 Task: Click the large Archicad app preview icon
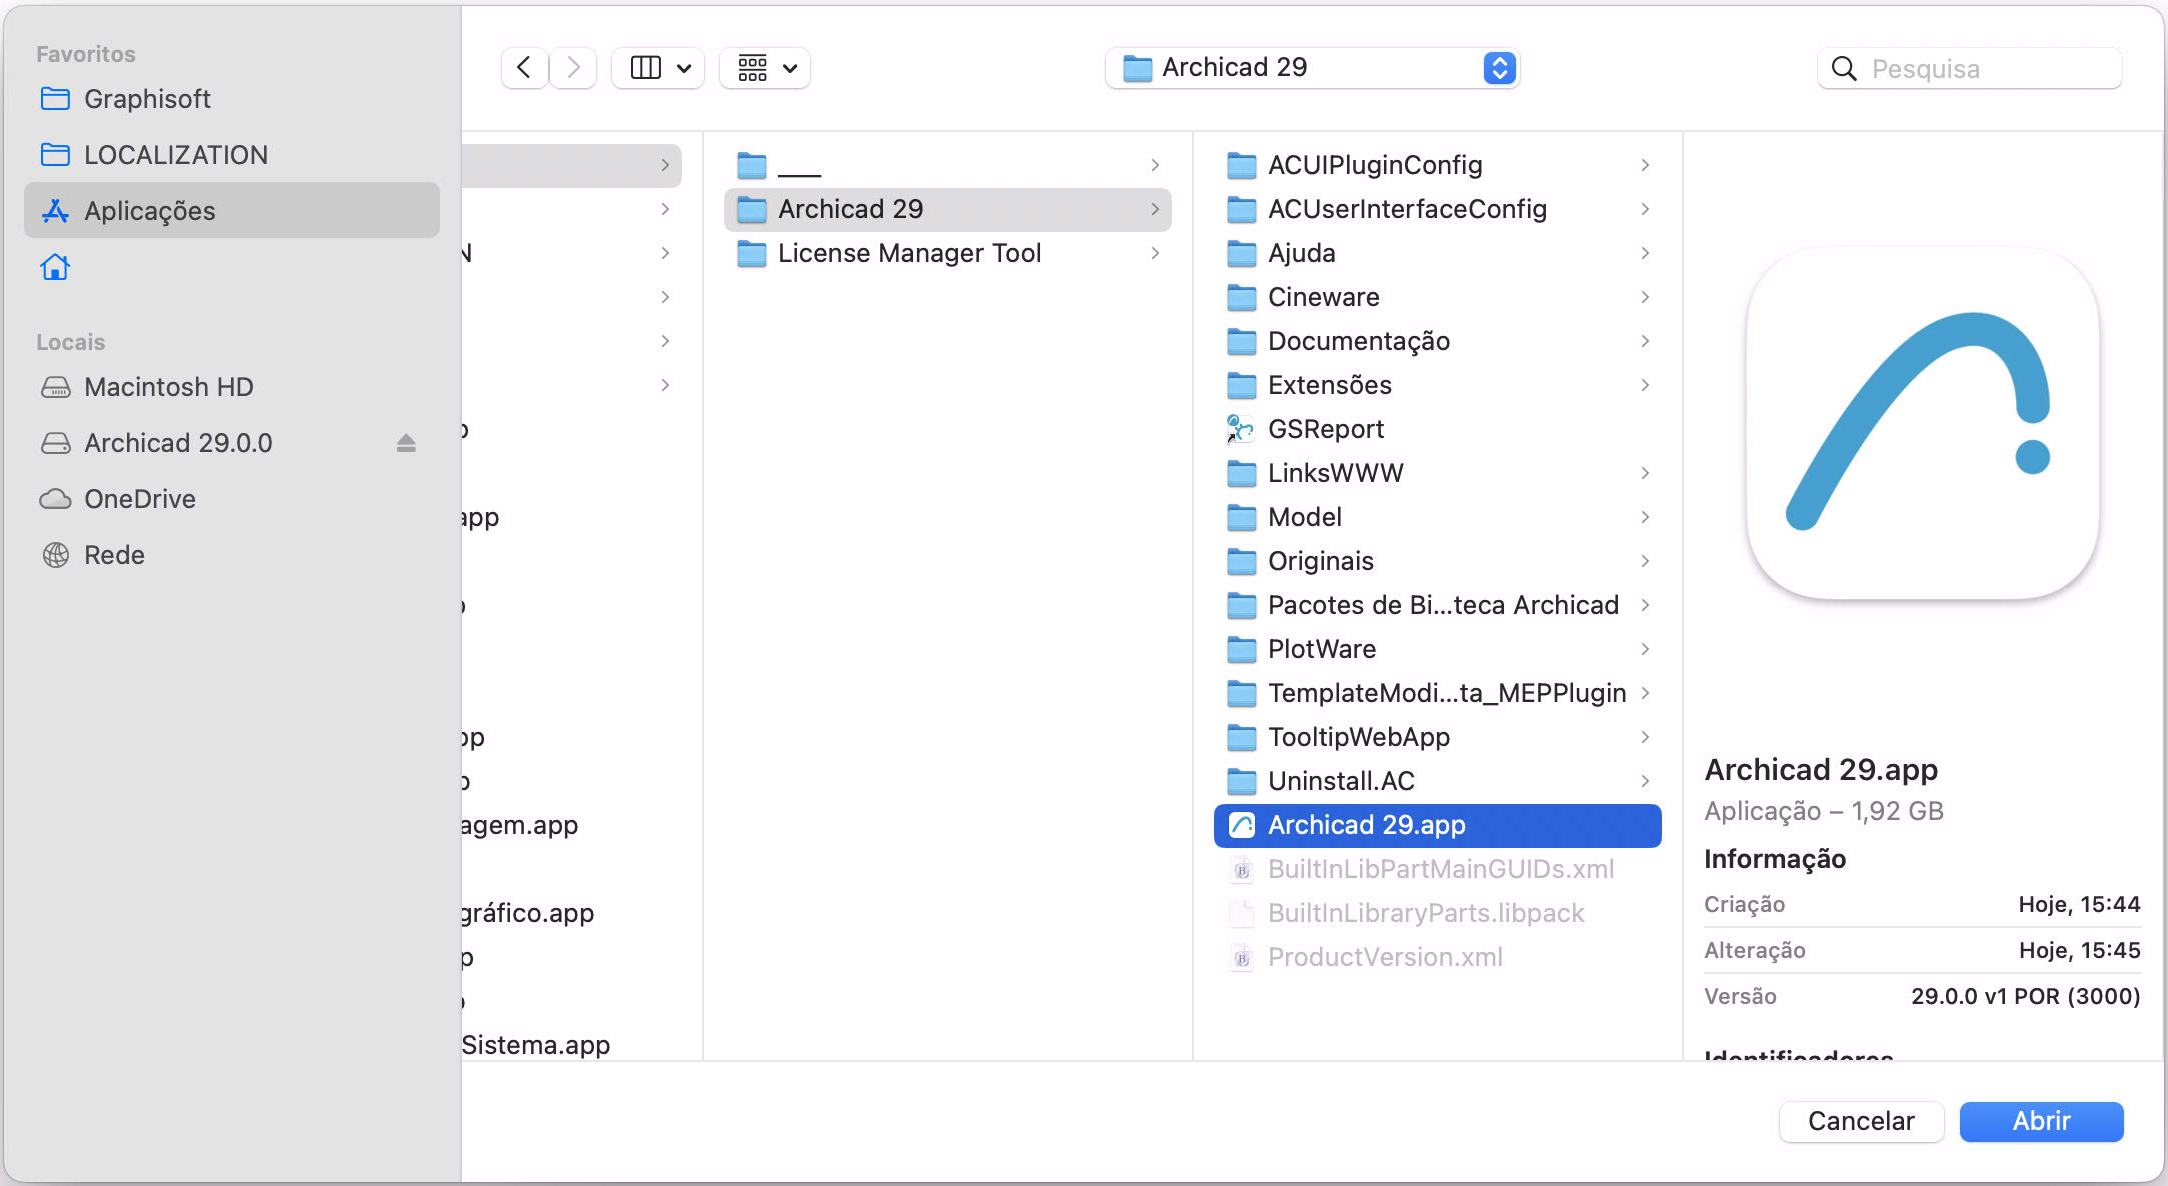point(1921,423)
